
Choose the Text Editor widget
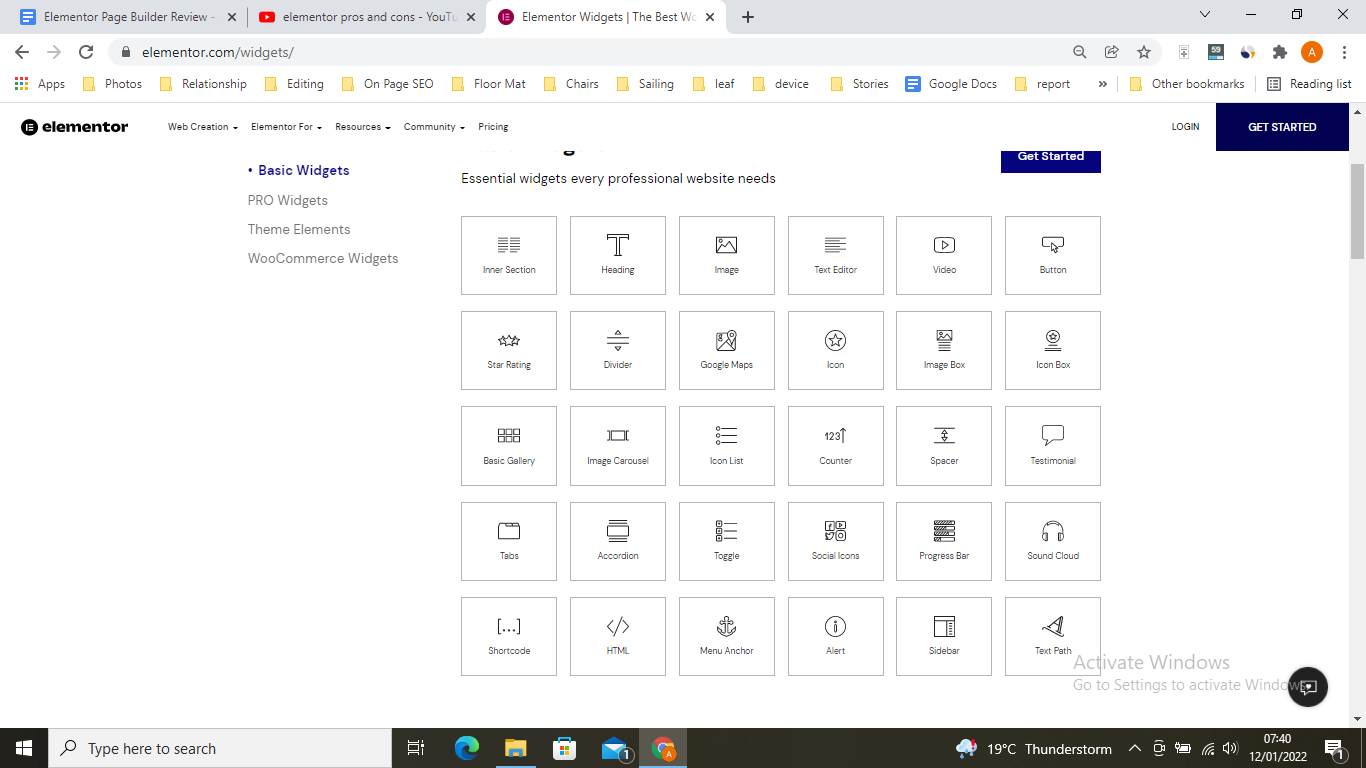[836, 255]
